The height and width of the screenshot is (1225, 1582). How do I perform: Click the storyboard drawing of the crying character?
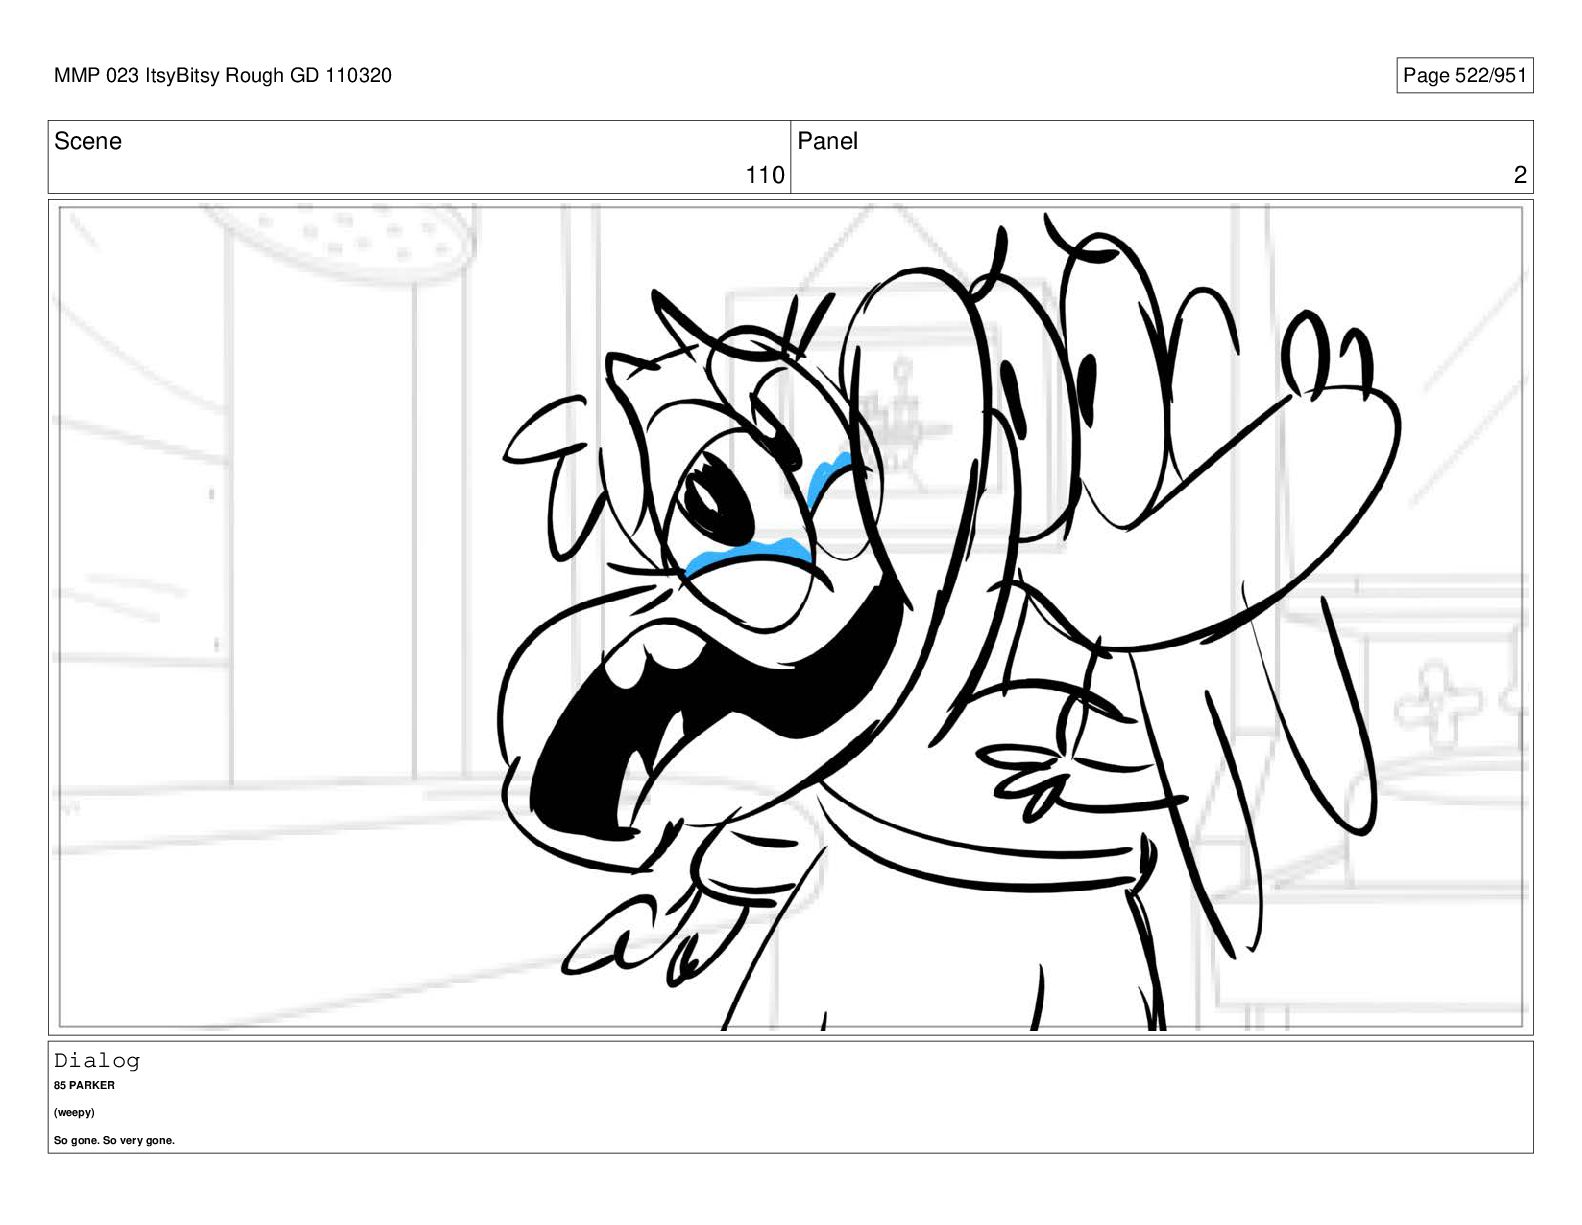pos(790,617)
